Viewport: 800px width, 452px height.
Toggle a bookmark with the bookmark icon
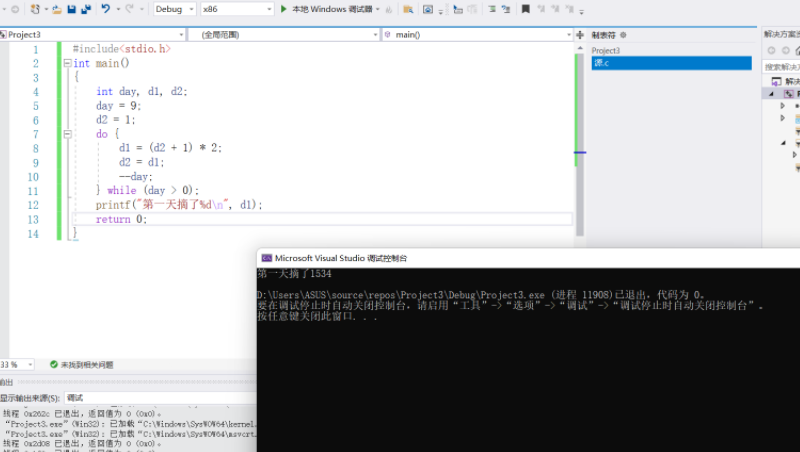(x=526, y=9)
